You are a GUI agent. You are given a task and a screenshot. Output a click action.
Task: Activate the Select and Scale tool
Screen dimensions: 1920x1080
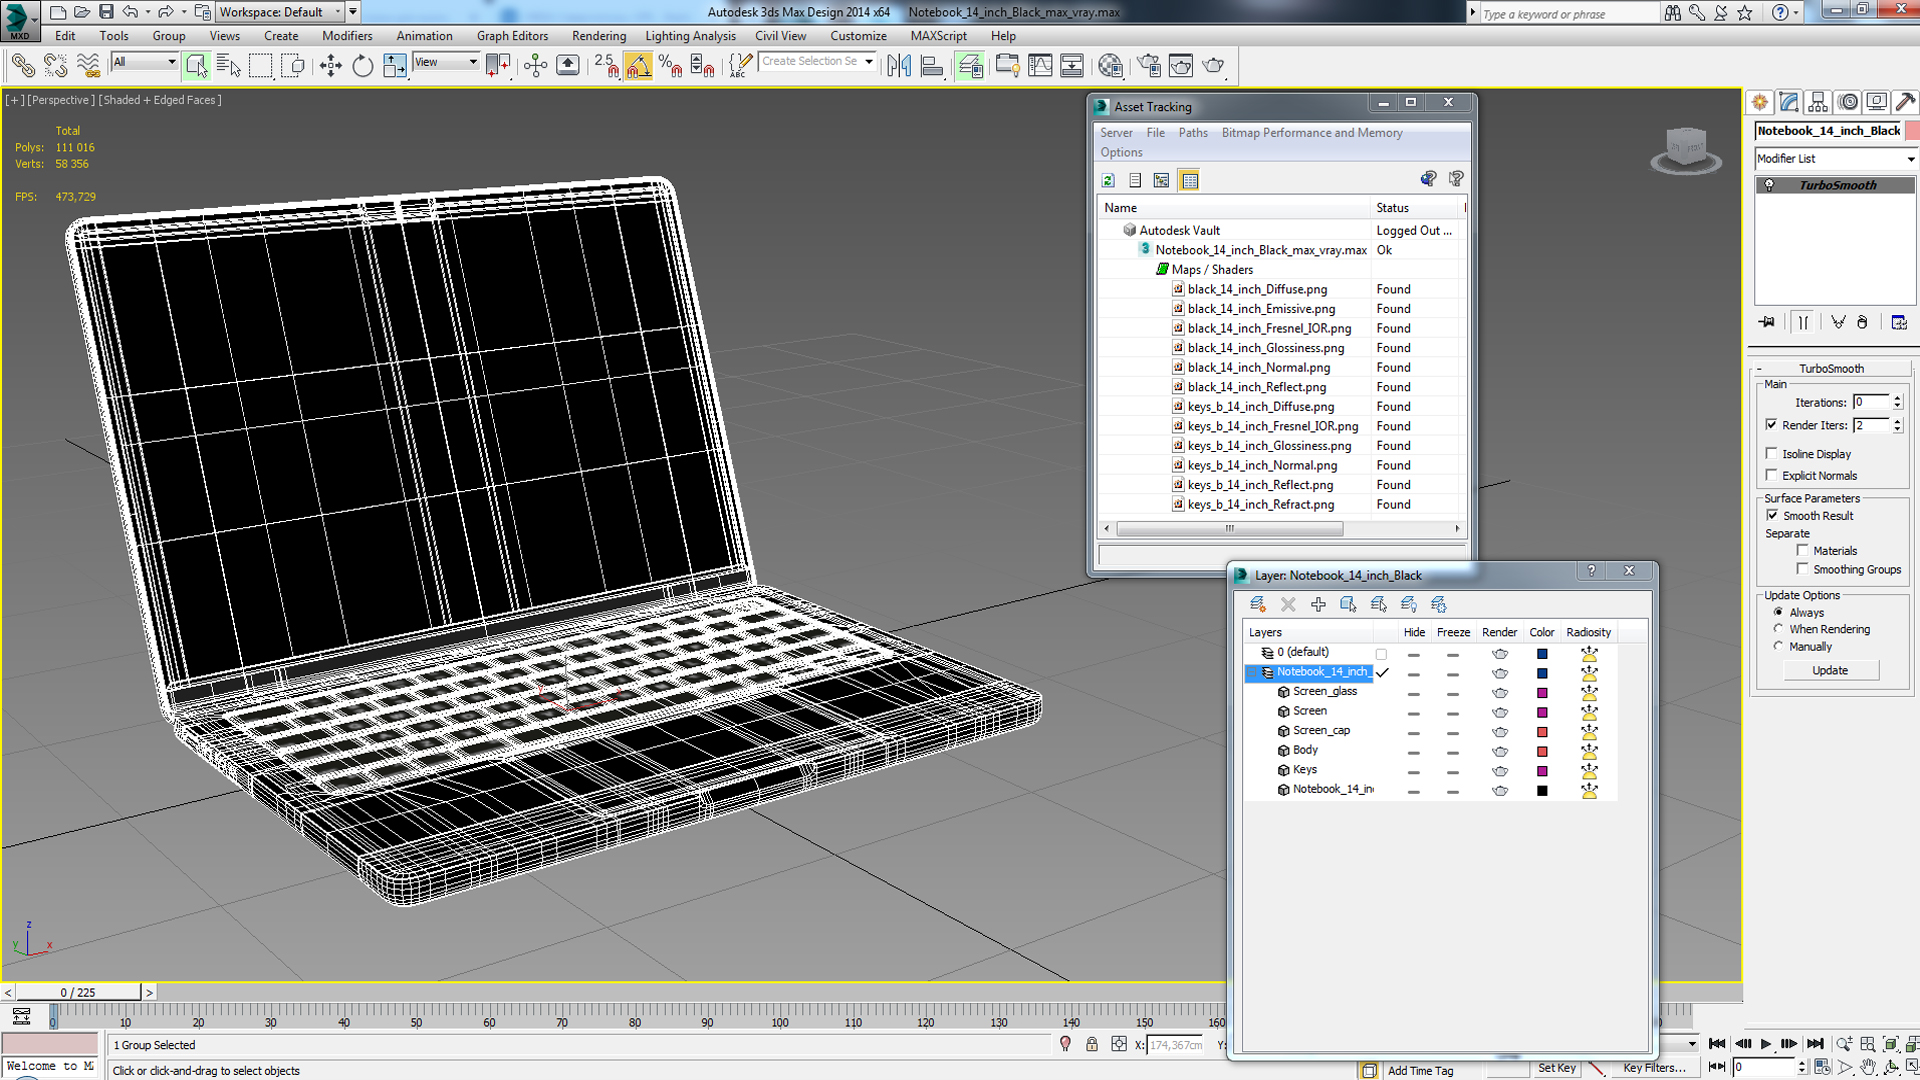point(395,66)
